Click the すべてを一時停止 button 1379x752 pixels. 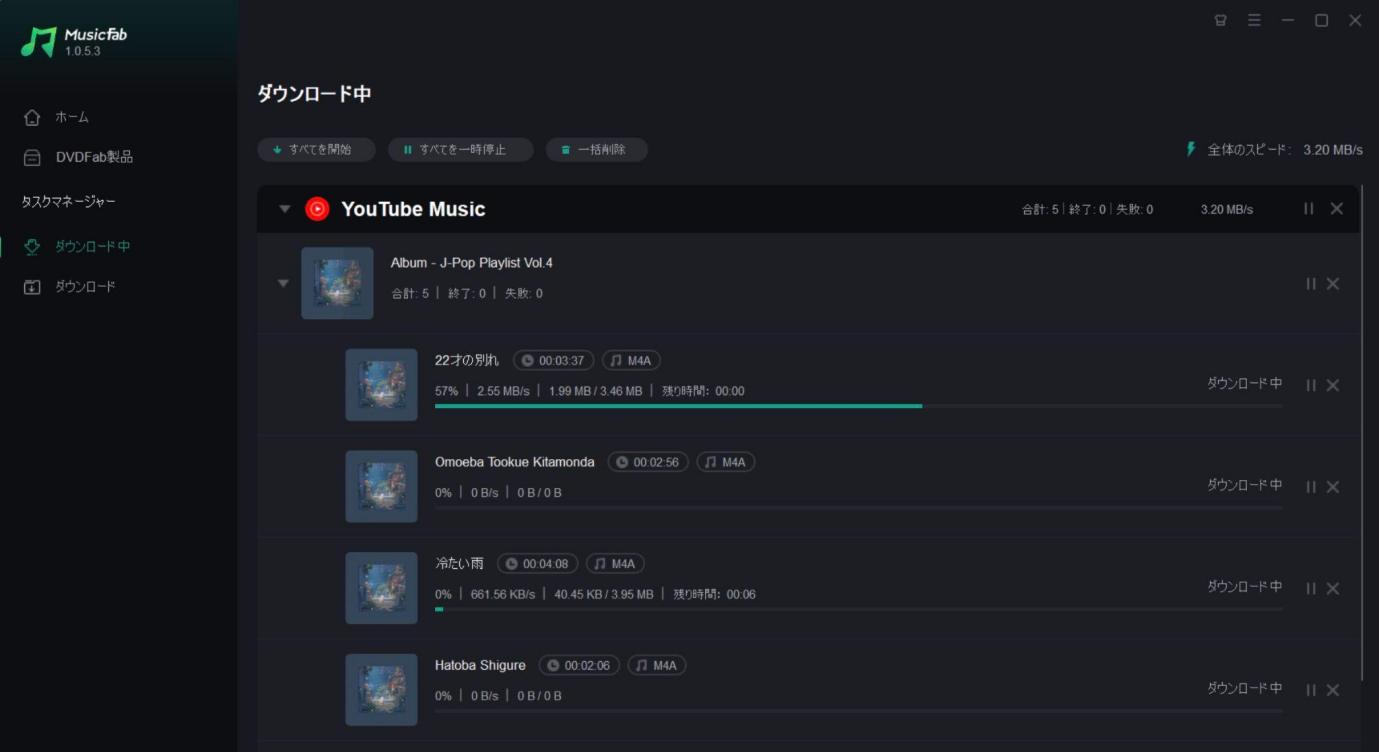(460, 150)
